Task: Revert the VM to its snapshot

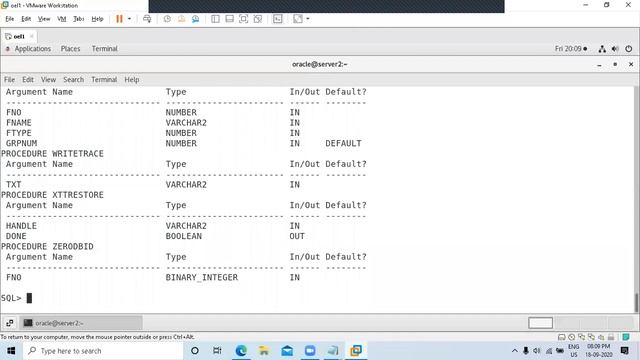Action: click(181, 19)
